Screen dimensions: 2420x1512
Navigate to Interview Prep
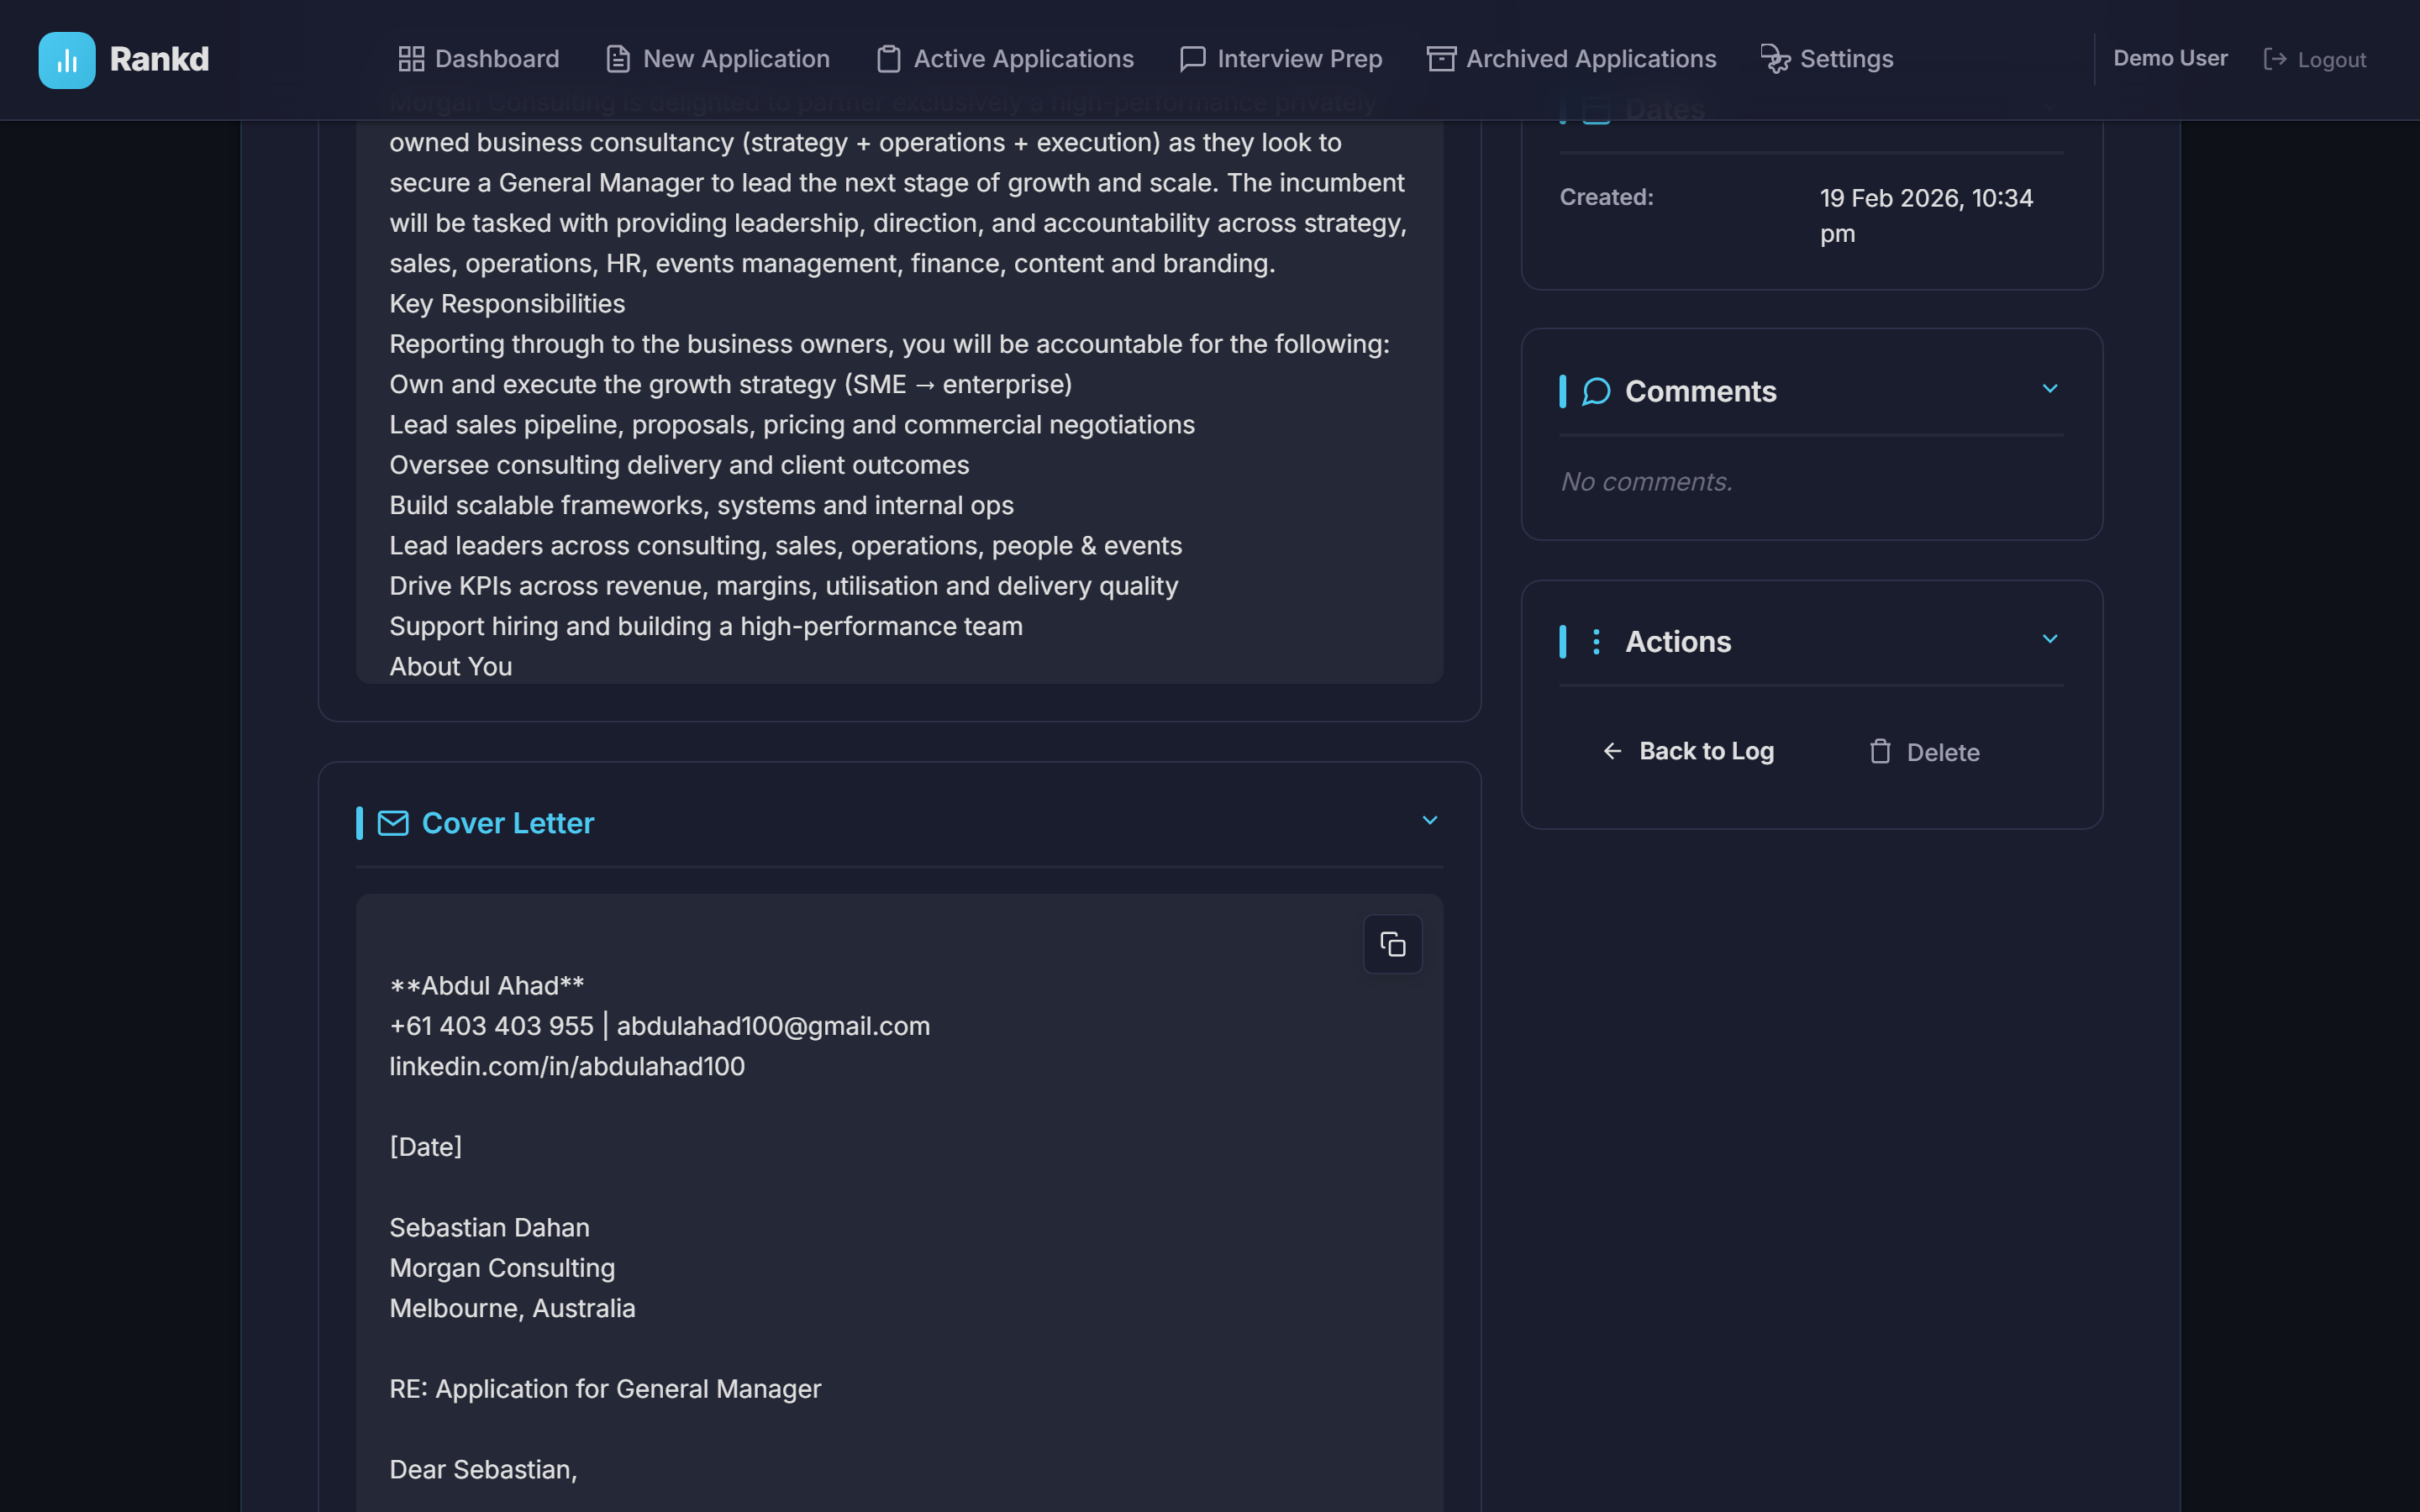click(x=1281, y=59)
